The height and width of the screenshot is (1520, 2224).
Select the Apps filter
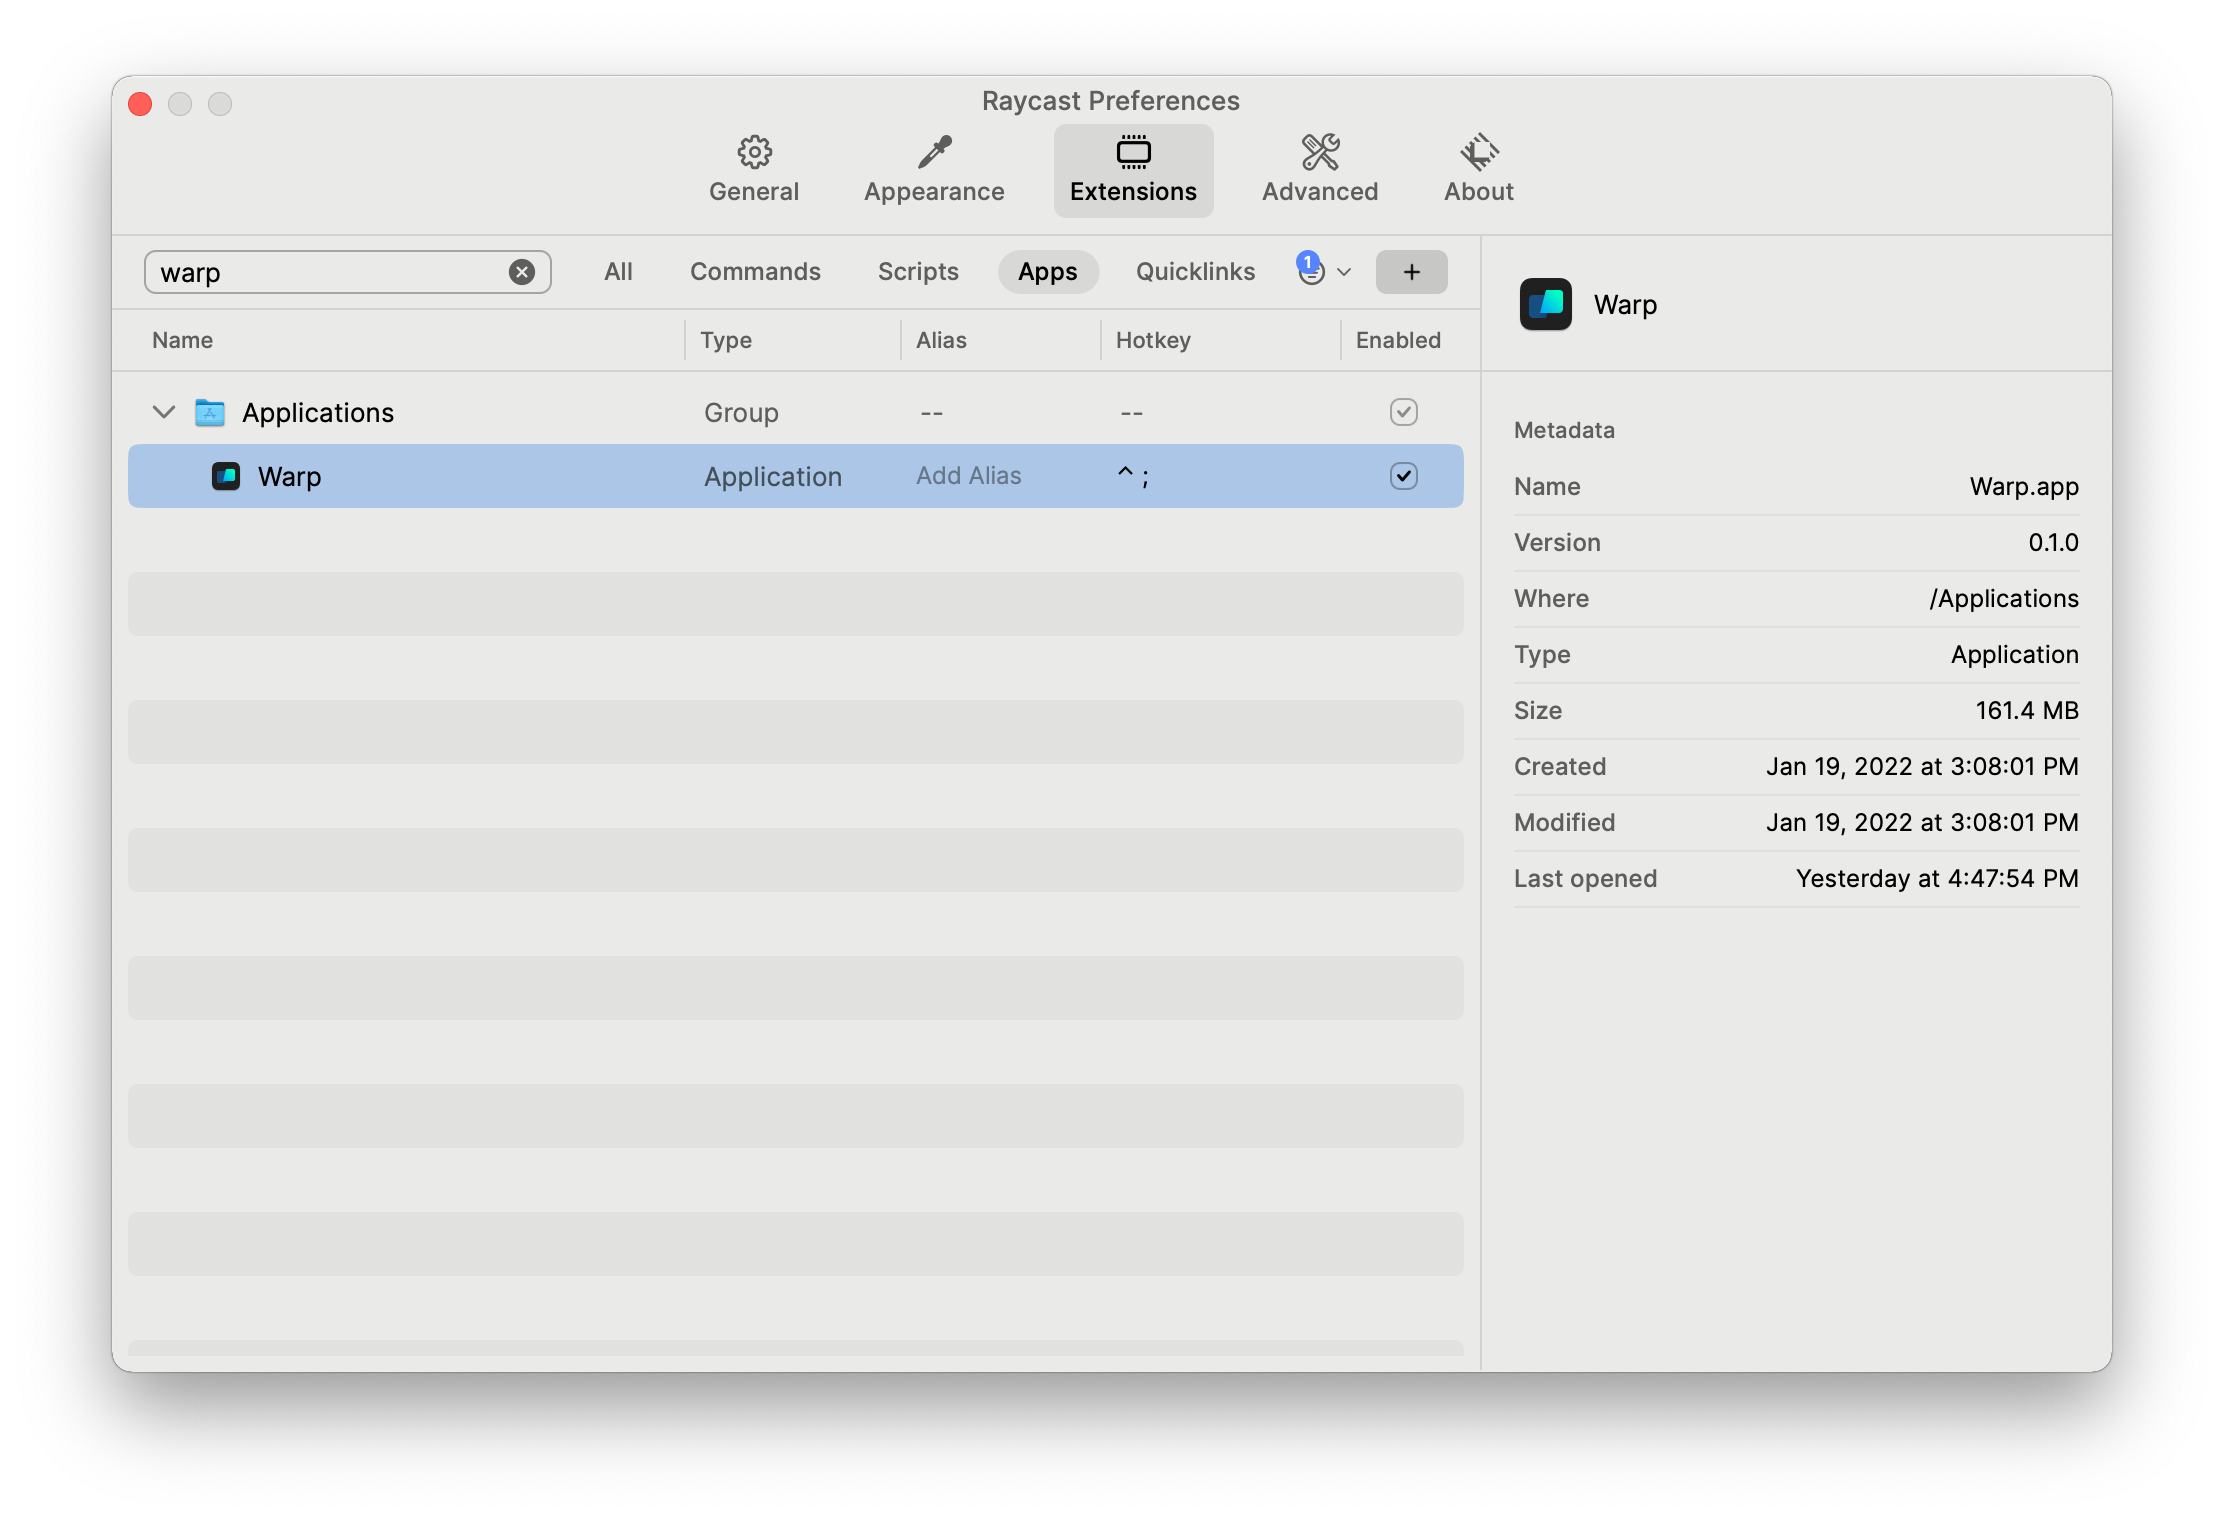pos(1048,272)
